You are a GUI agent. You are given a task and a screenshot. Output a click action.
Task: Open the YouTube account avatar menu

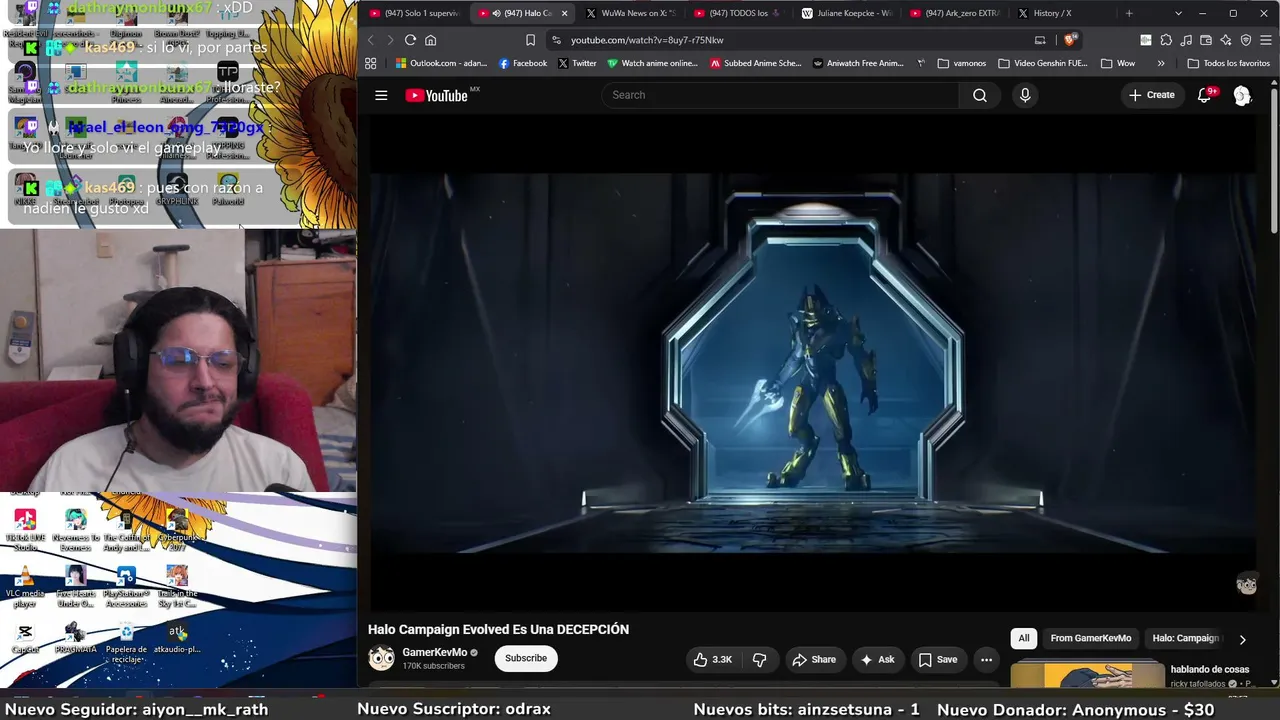tap(1242, 95)
